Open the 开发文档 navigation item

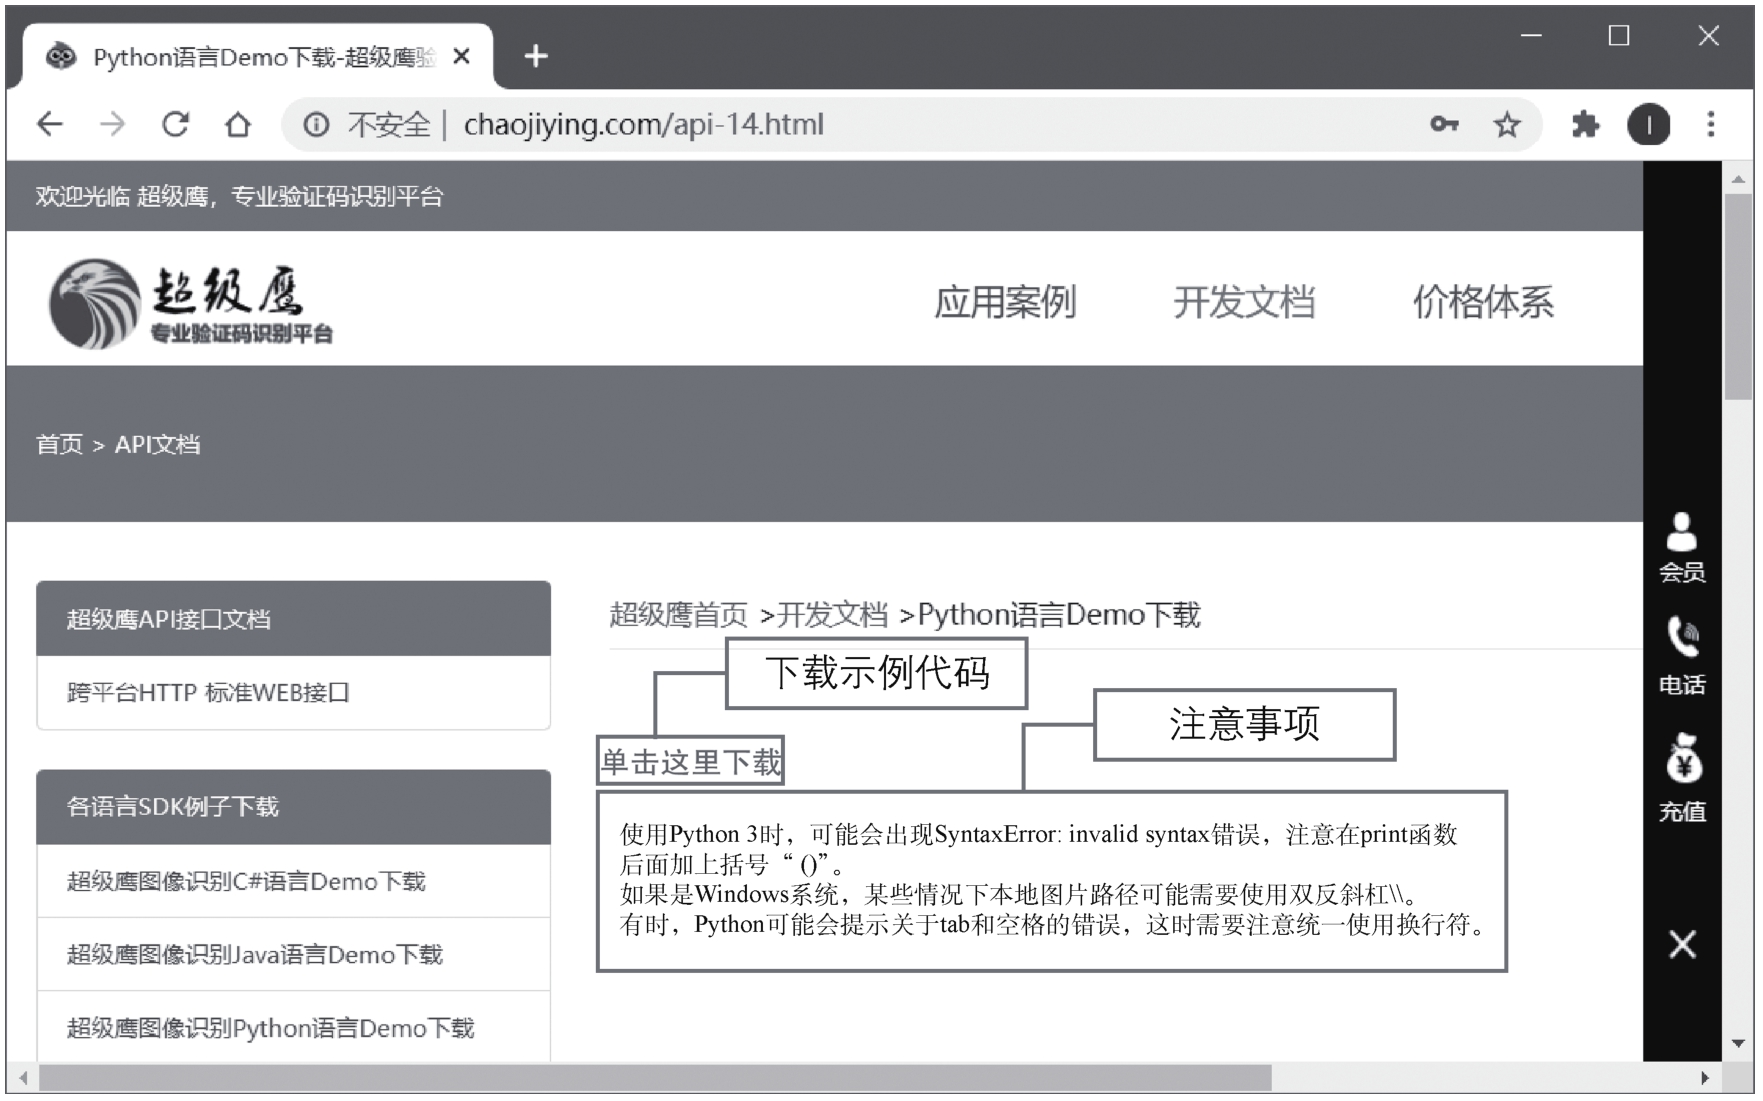click(x=1243, y=302)
